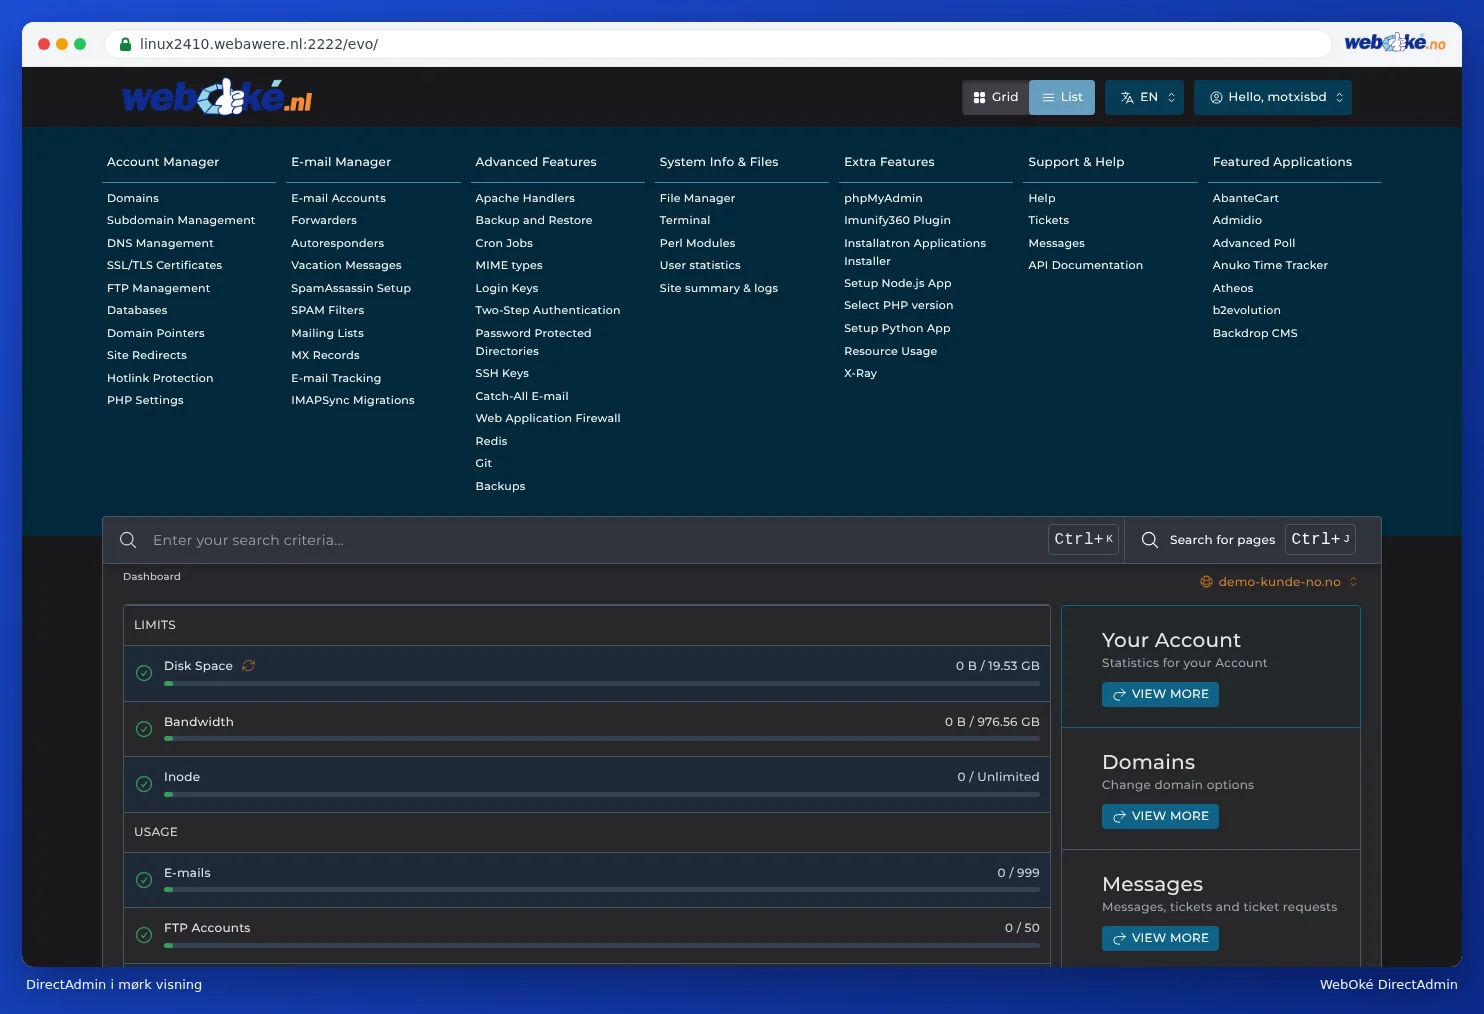The width and height of the screenshot is (1484, 1014).
Task: Open the EN language dropdown
Action: point(1144,97)
